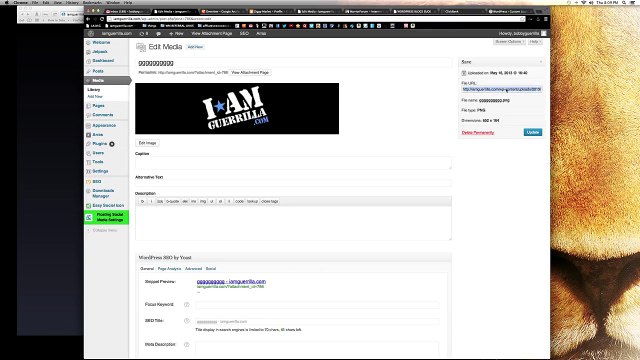Open the Welcome sidebar item

101,42
